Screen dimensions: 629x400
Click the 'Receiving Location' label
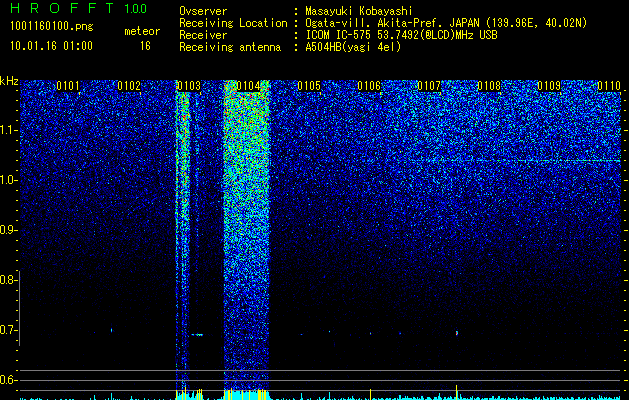233,23
